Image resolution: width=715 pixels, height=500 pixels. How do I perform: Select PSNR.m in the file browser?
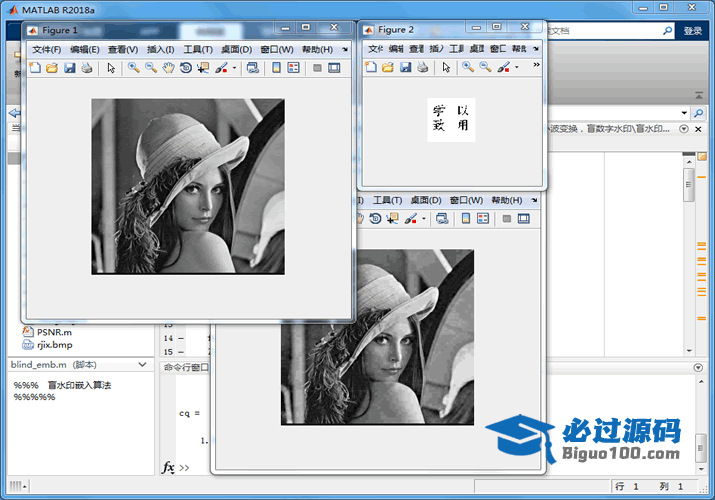[x=54, y=332]
